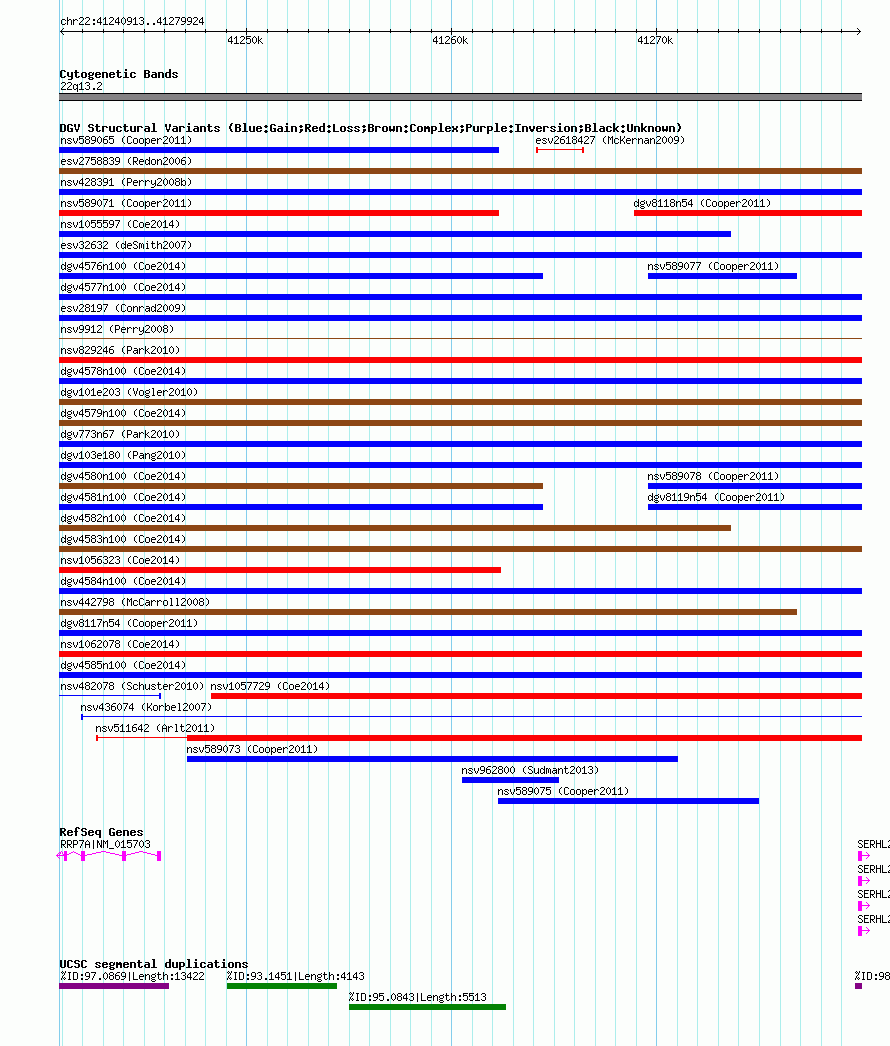The width and height of the screenshot is (890, 1046).
Task: Click the blue nsv589077 feature bar
Action: point(722,276)
